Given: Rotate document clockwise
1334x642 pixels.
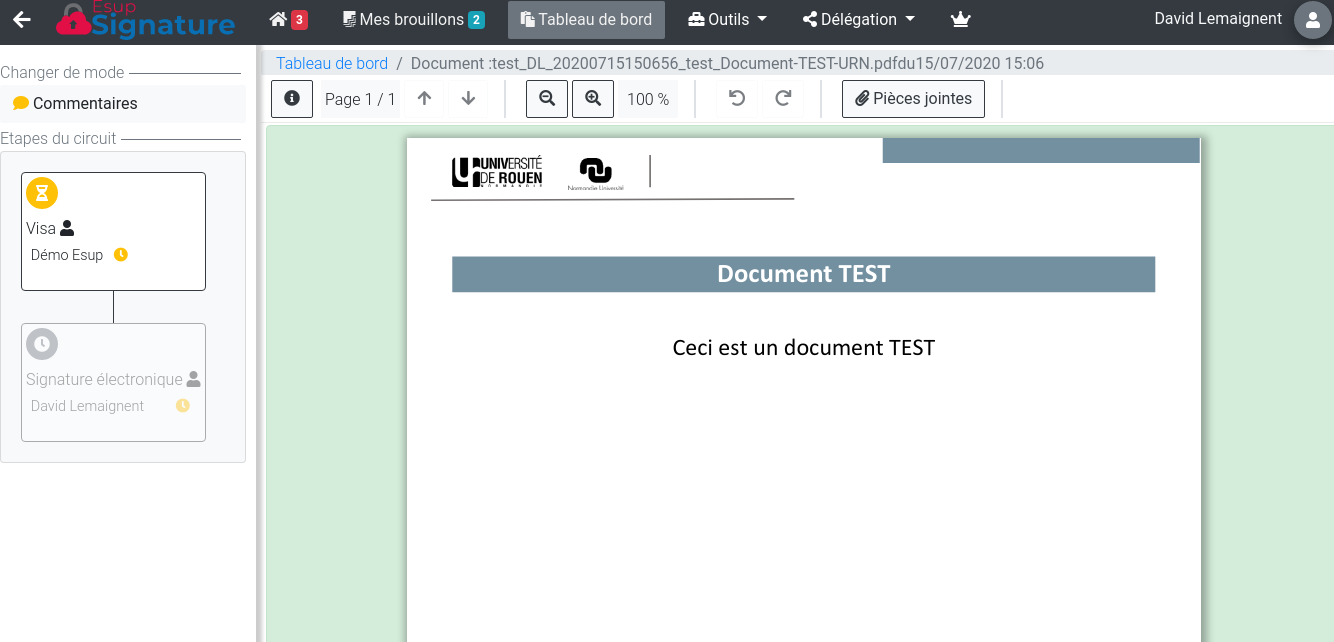Looking at the screenshot, I should [783, 99].
